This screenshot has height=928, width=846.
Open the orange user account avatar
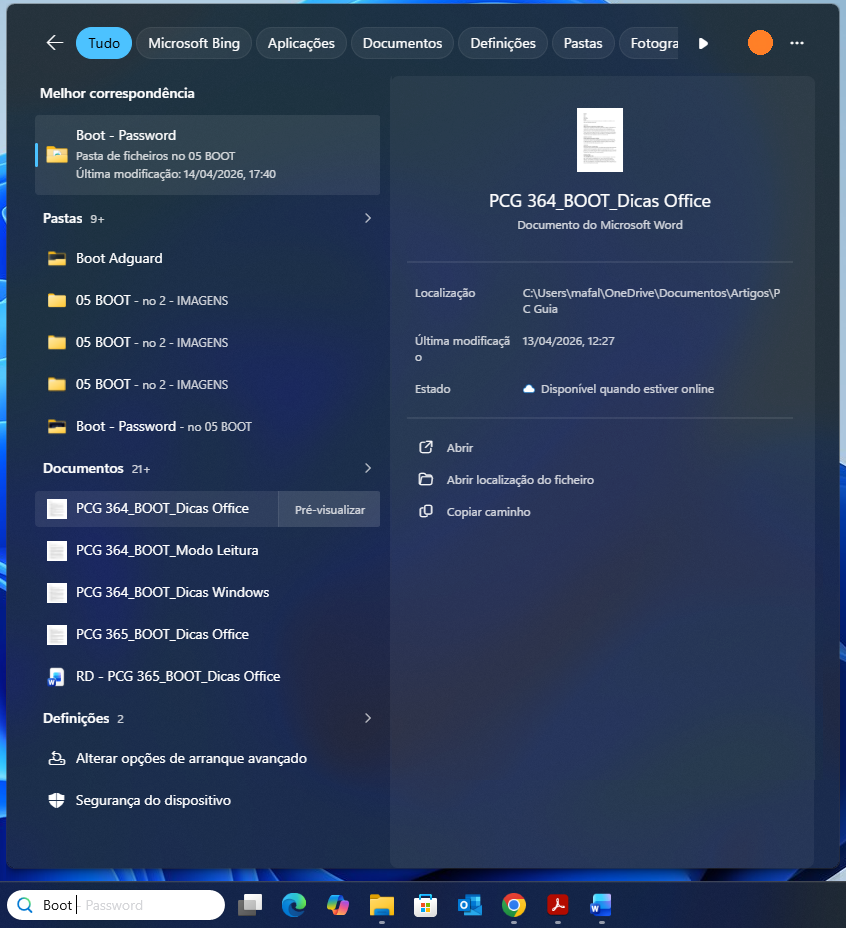tap(760, 43)
